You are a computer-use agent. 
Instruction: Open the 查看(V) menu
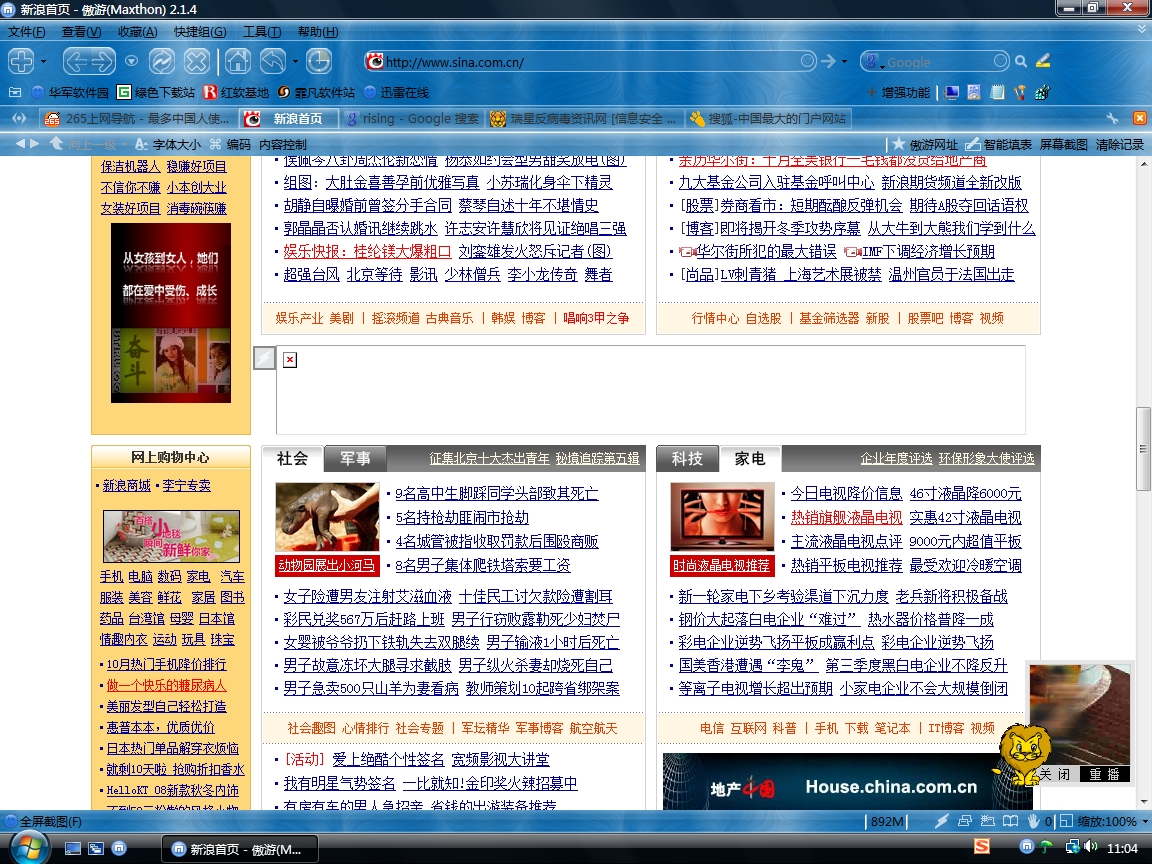click(82, 32)
